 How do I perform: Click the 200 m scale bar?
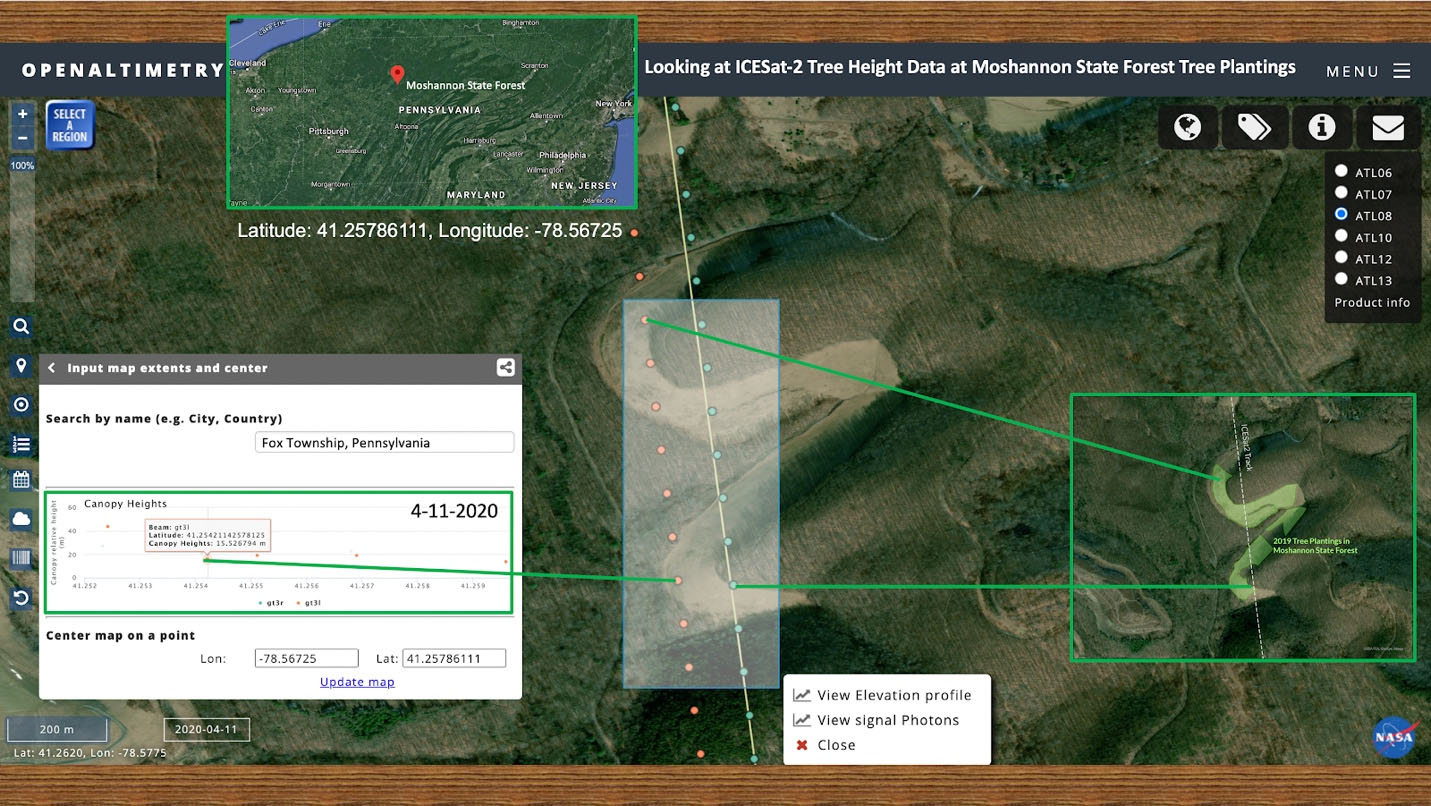tap(57, 729)
